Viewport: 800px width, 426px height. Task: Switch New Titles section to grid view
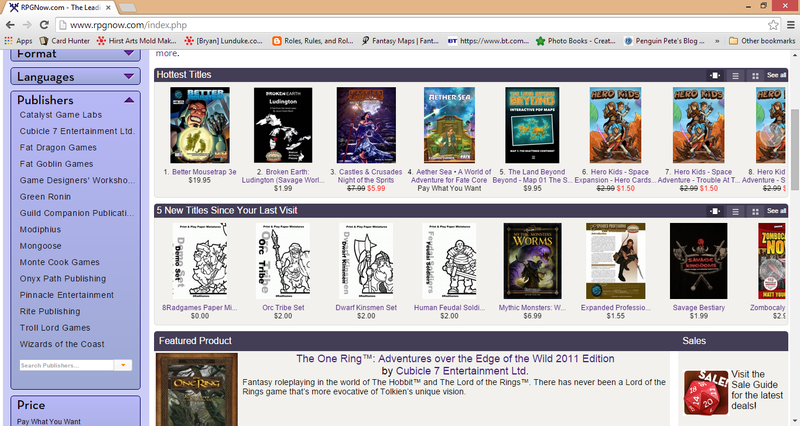click(x=755, y=211)
